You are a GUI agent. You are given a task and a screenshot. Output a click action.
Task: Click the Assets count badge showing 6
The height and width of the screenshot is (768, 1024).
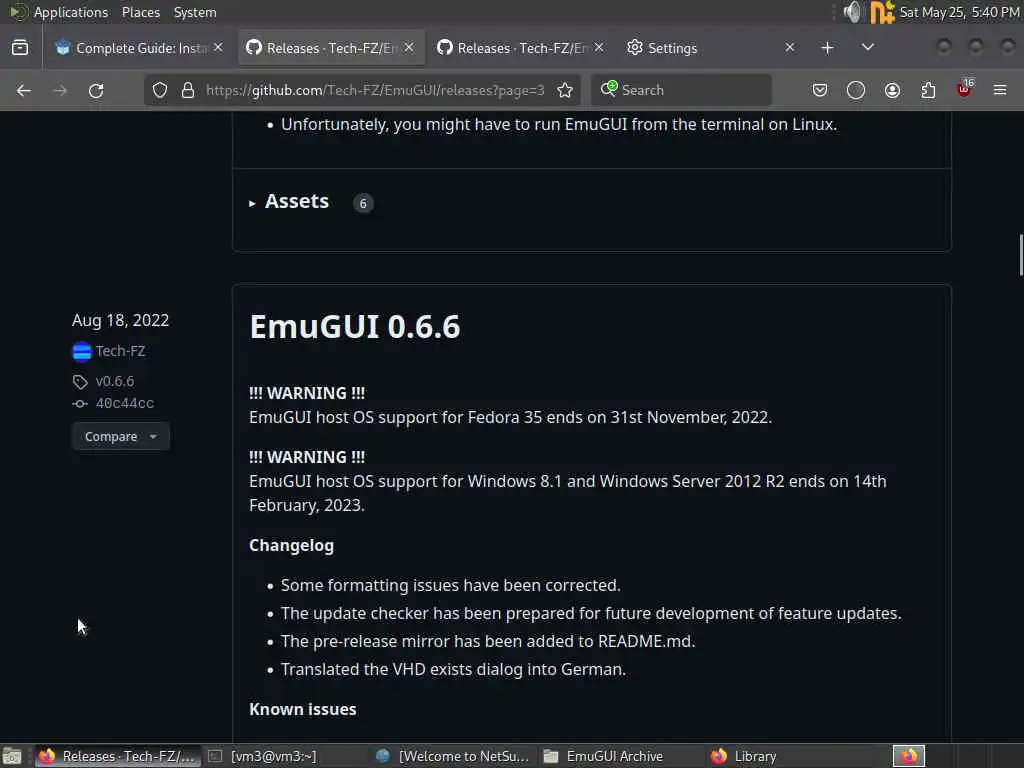point(363,203)
